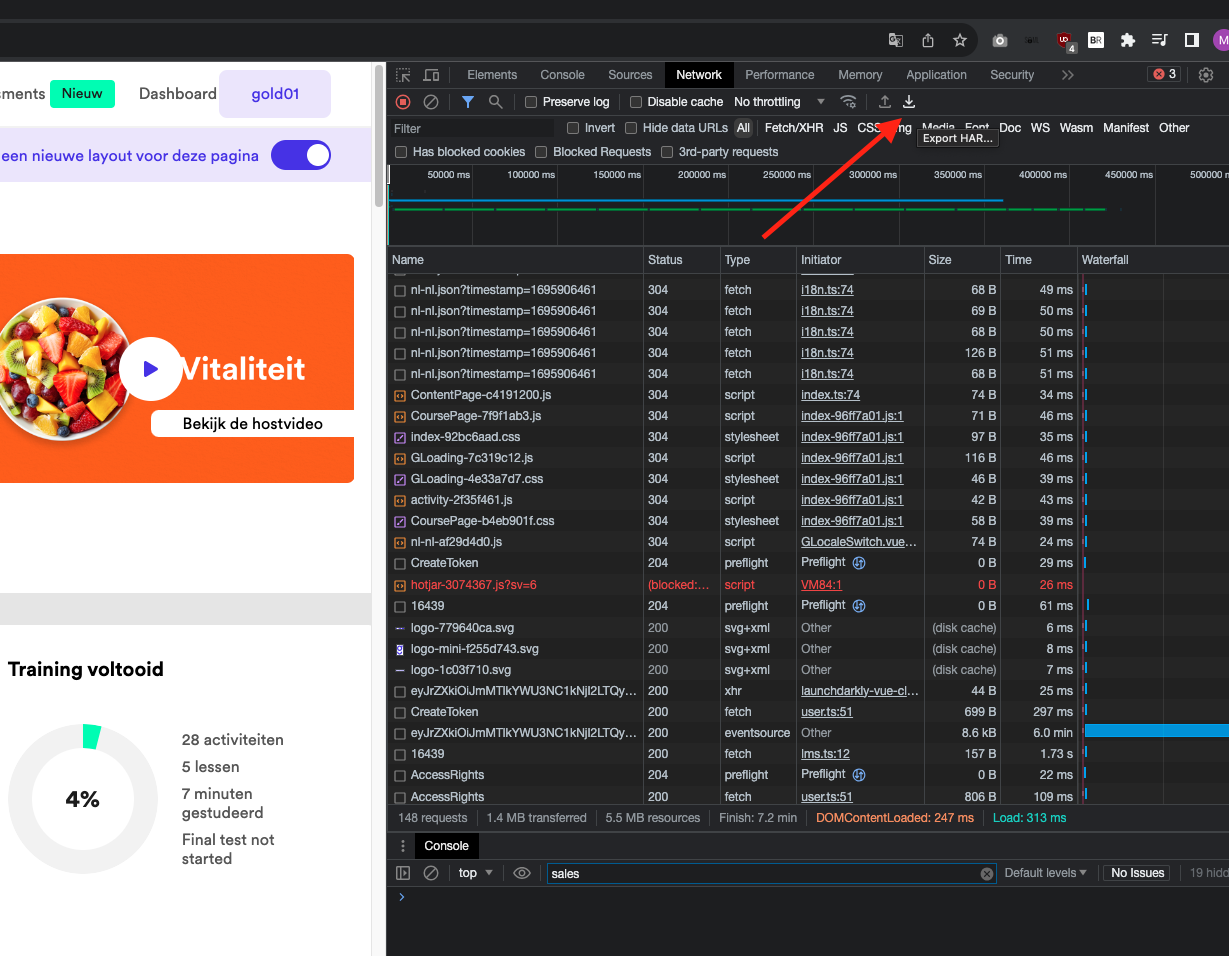
Task: Click the No Issues button
Action: [x=1138, y=873]
